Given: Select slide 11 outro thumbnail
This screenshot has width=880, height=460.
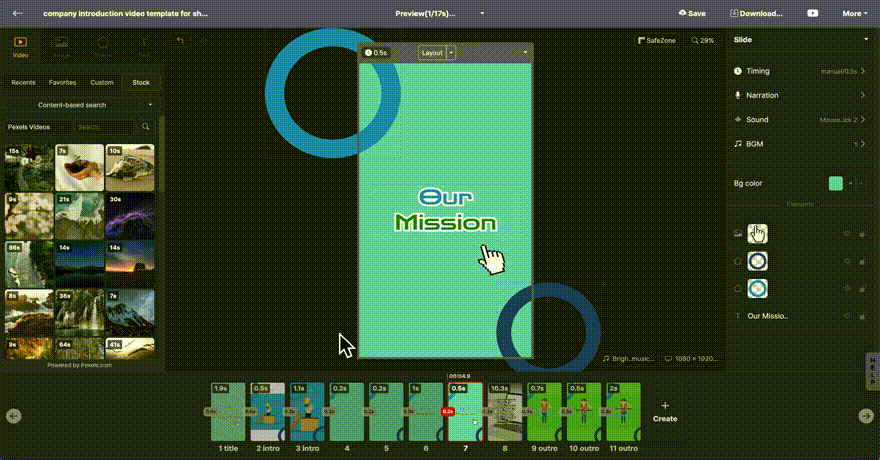Looking at the screenshot, I should [x=623, y=412].
